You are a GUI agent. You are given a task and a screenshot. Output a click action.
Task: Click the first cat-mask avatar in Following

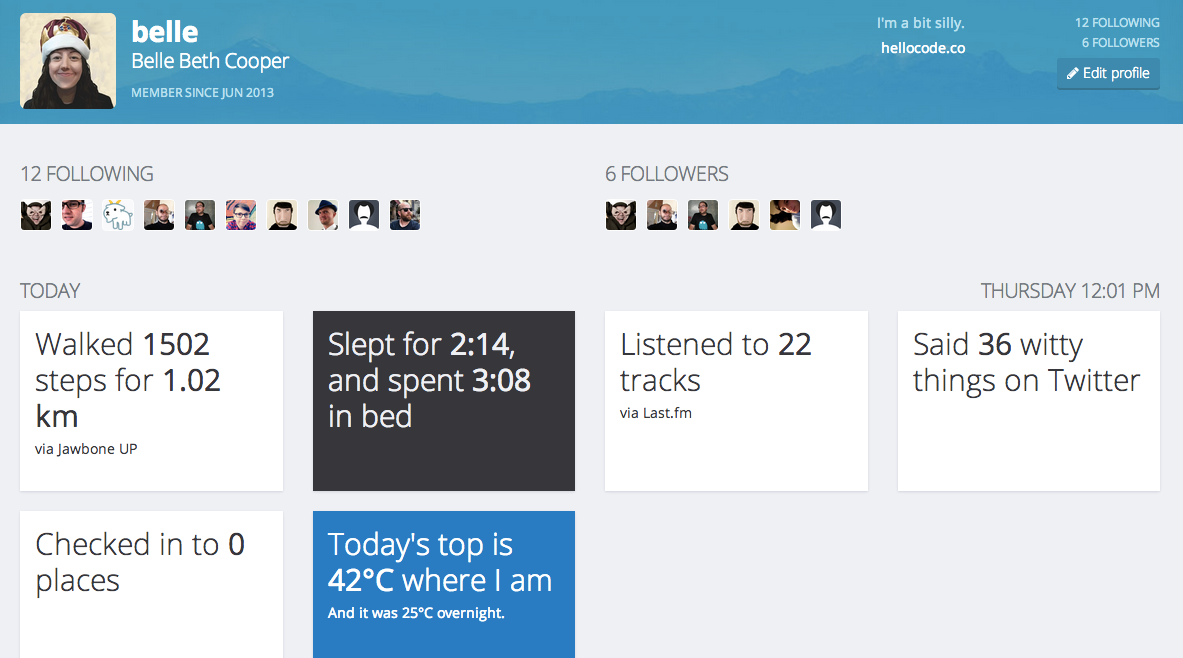click(35, 215)
